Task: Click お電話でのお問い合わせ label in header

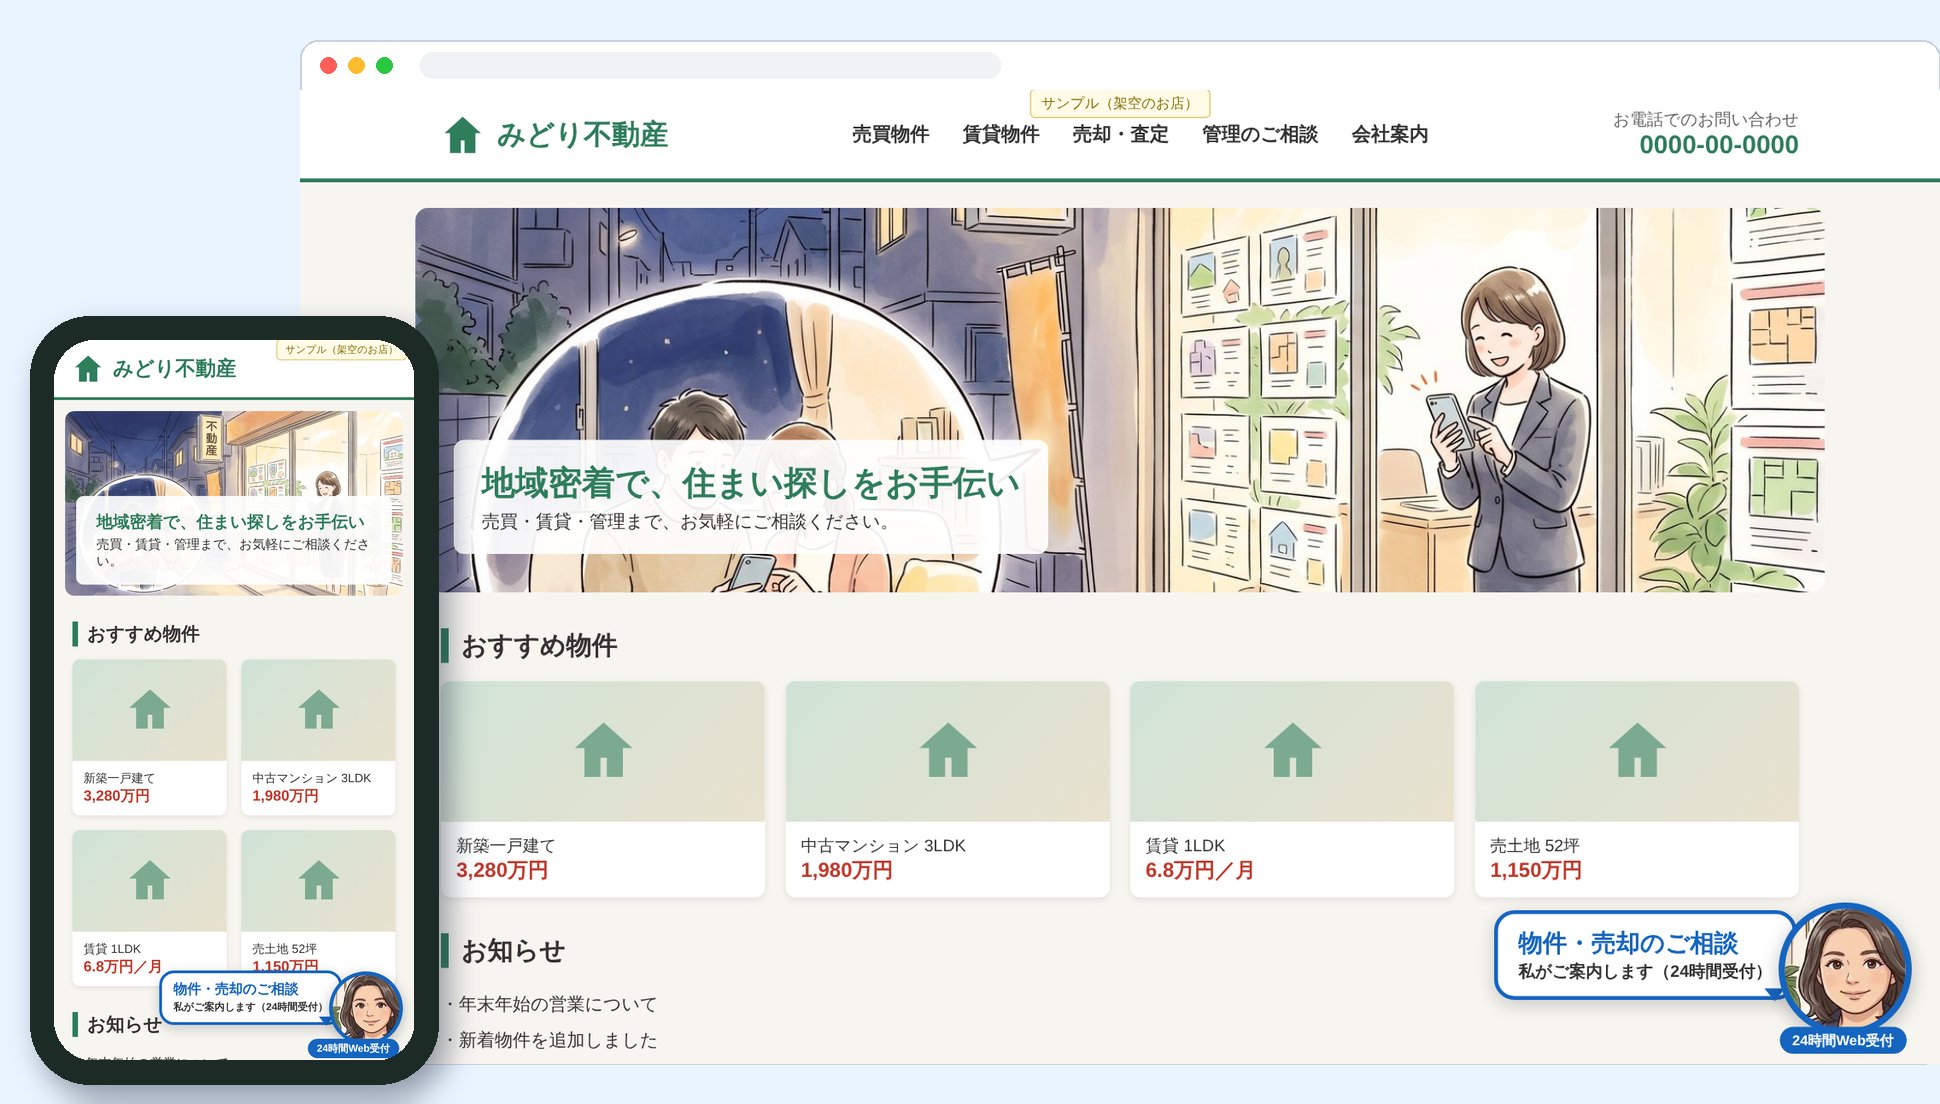Action: (1705, 119)
